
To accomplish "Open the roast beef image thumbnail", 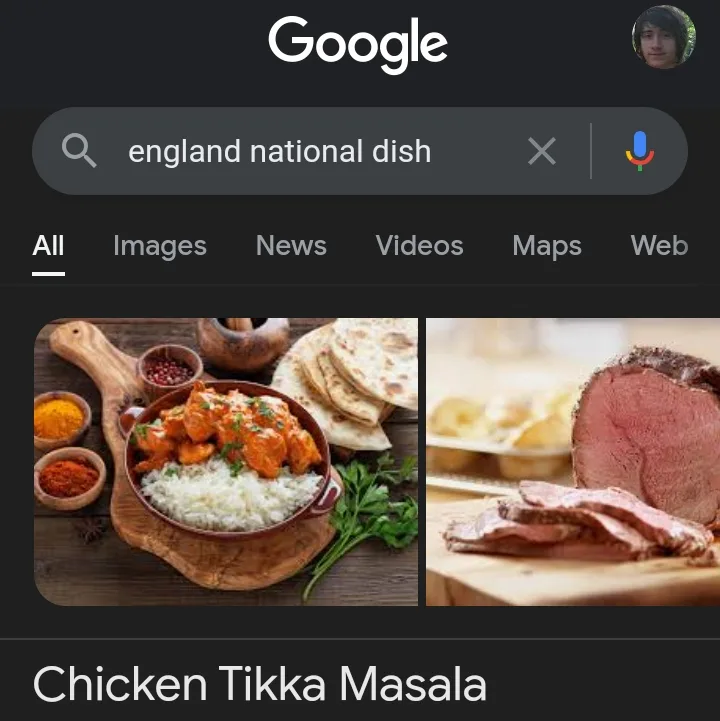I will click(x=573, y=462).
